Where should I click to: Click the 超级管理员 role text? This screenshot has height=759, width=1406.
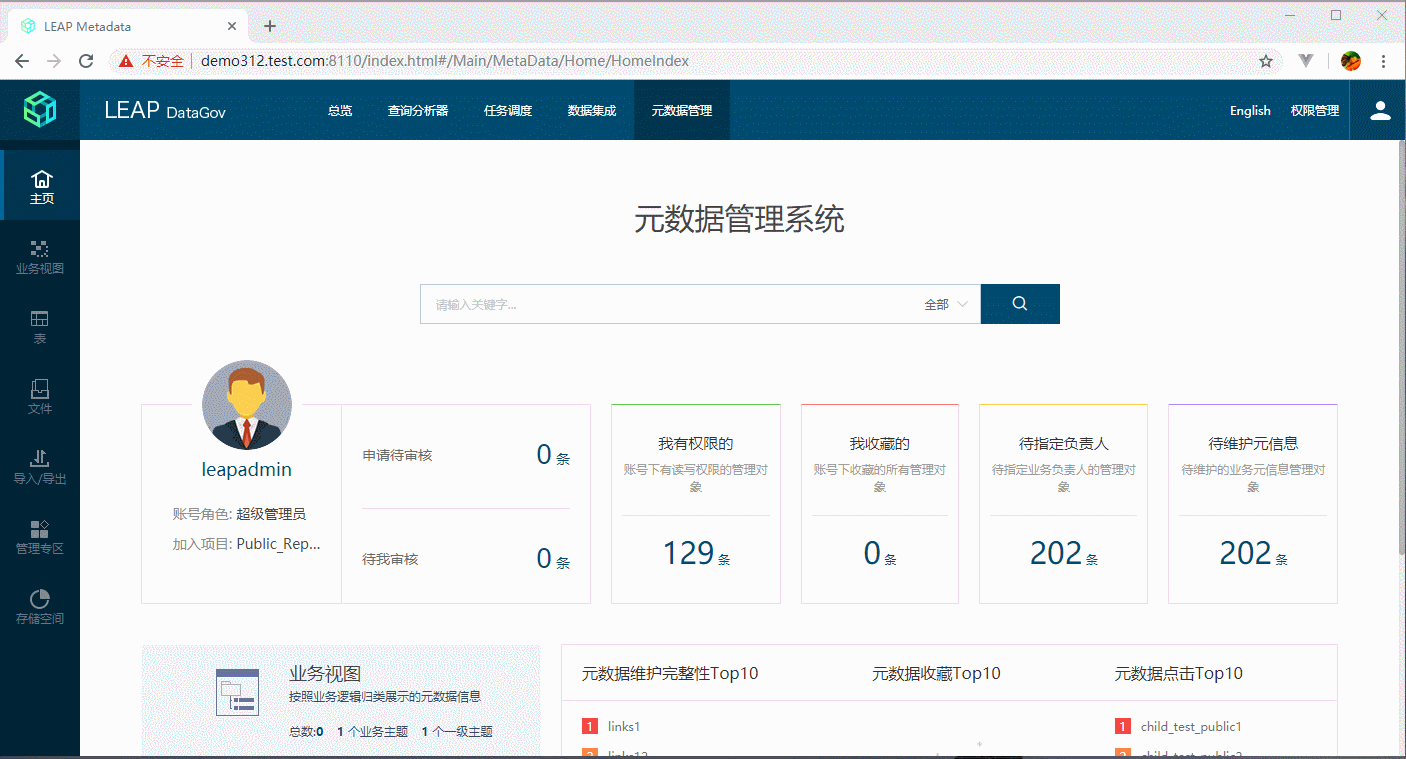[271, 514]
